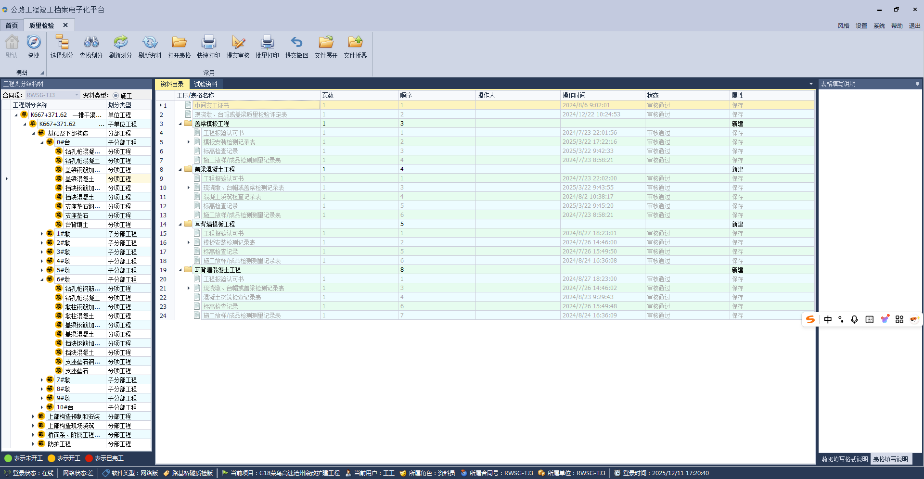
Task: Click the blue refresh arrows toolbar icon
Action: [x=150, y=42]
